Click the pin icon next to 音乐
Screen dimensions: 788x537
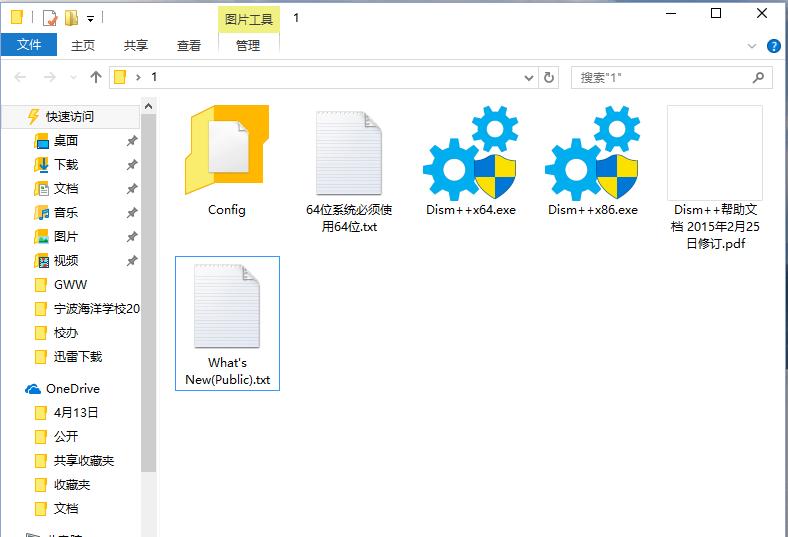click(x=132, y=213)
